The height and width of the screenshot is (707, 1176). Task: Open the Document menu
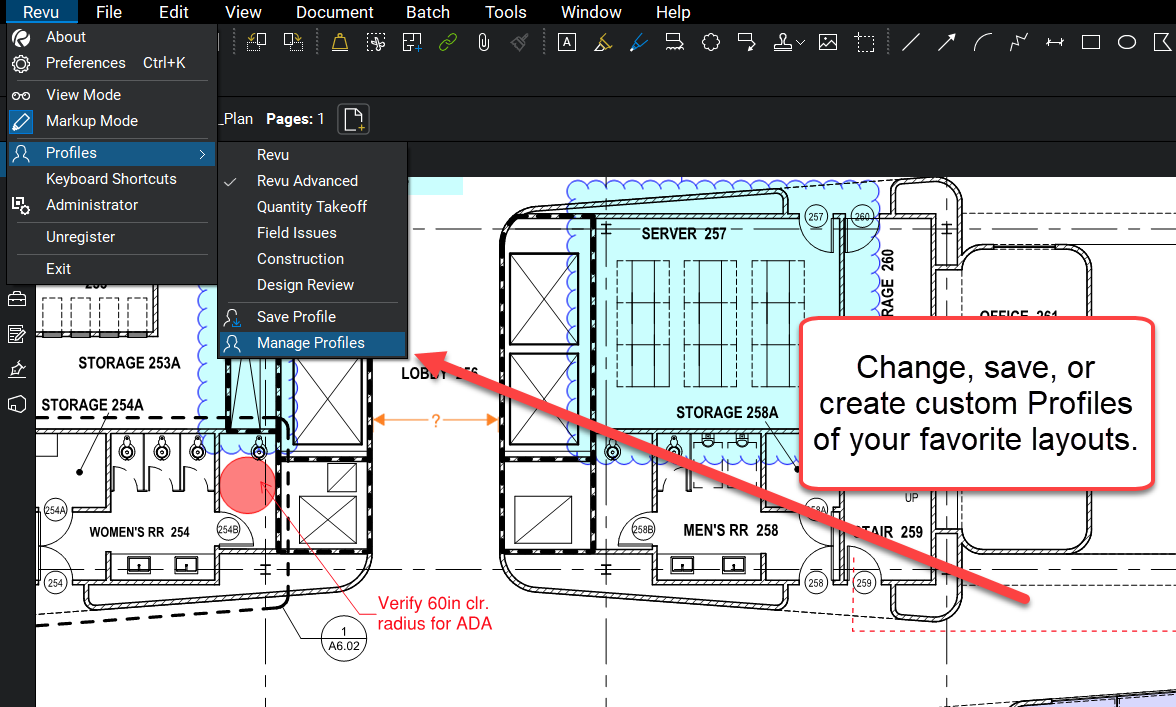335,12
